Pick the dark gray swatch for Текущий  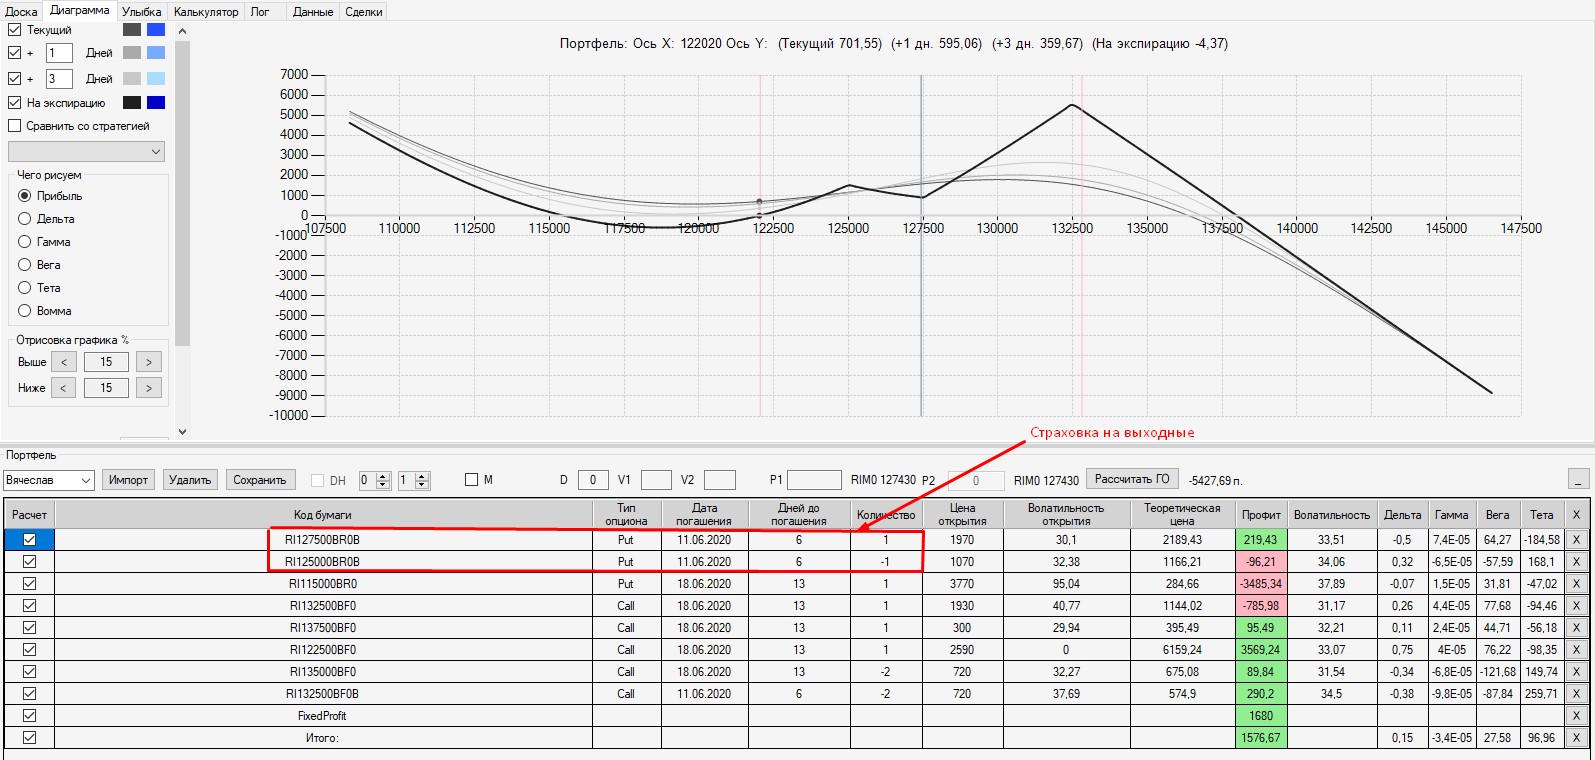[x=132, y=30]
